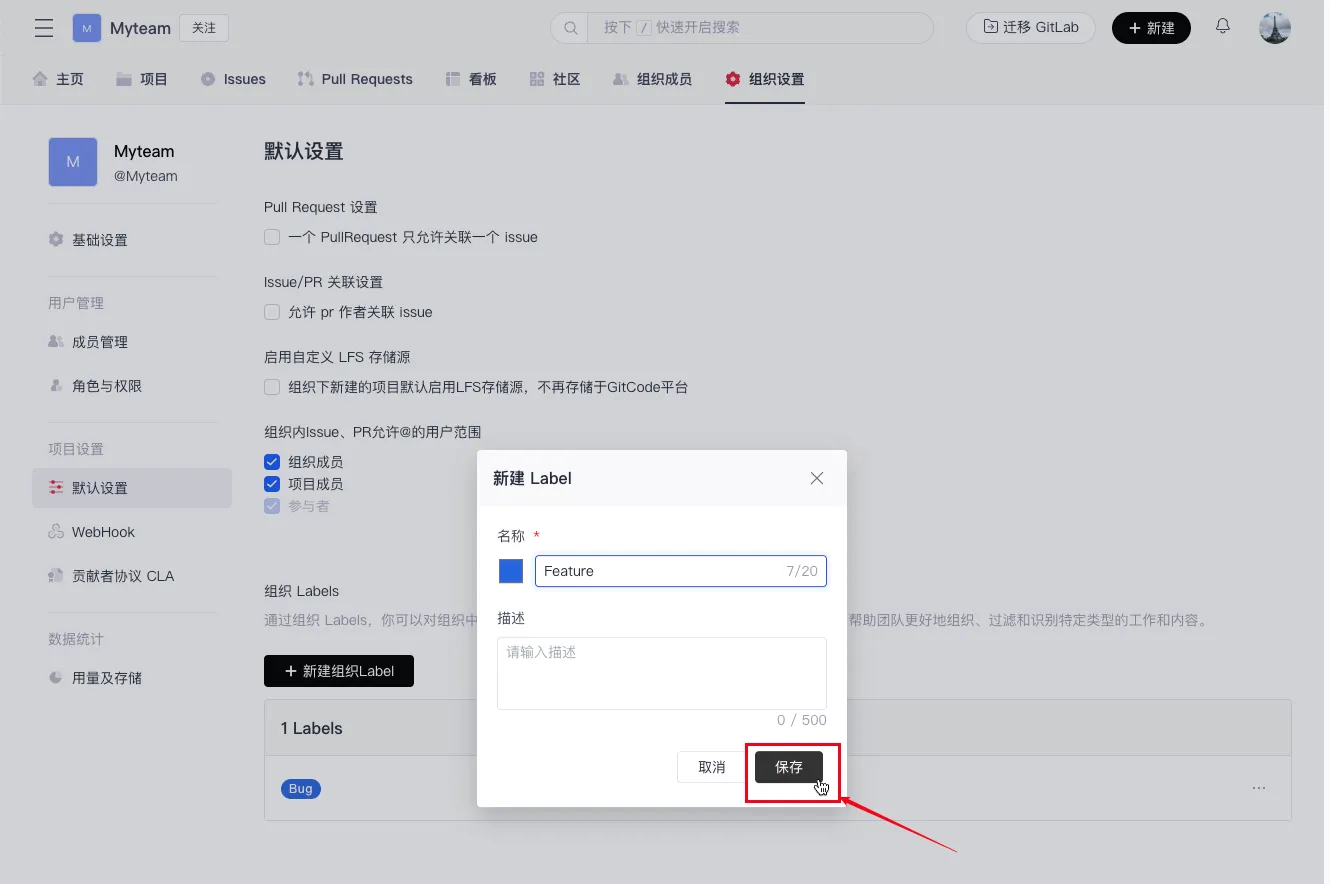This screenshot has width=1330, height=884.
Task: Click the Myteam organization logo in header
Action: coord(87,28)
